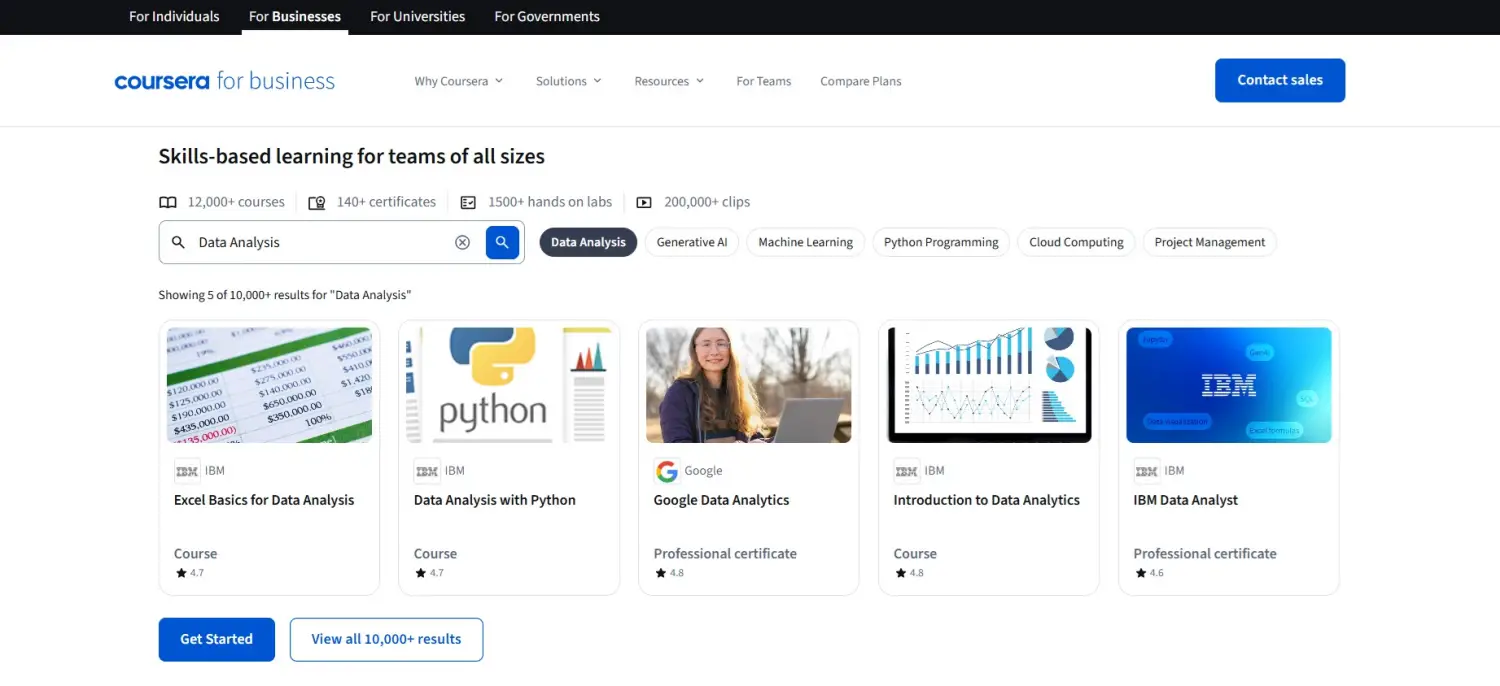Image resolution: width=1500 pixels, height=686 pixels.
Task: Click the IBM logo on Excel Basics card
Action: (187, 471)
